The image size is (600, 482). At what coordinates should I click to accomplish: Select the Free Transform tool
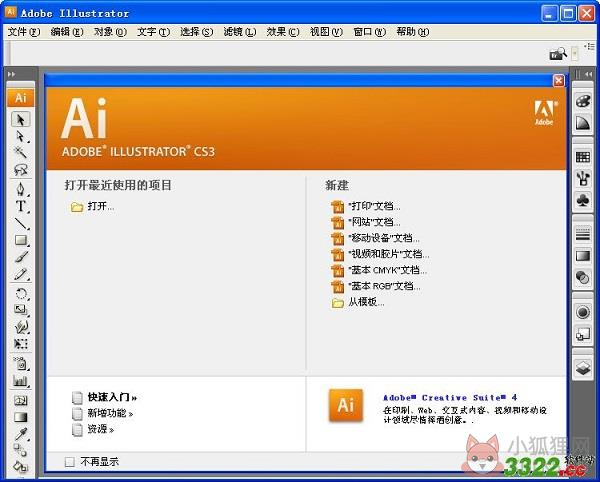(21, 344)
